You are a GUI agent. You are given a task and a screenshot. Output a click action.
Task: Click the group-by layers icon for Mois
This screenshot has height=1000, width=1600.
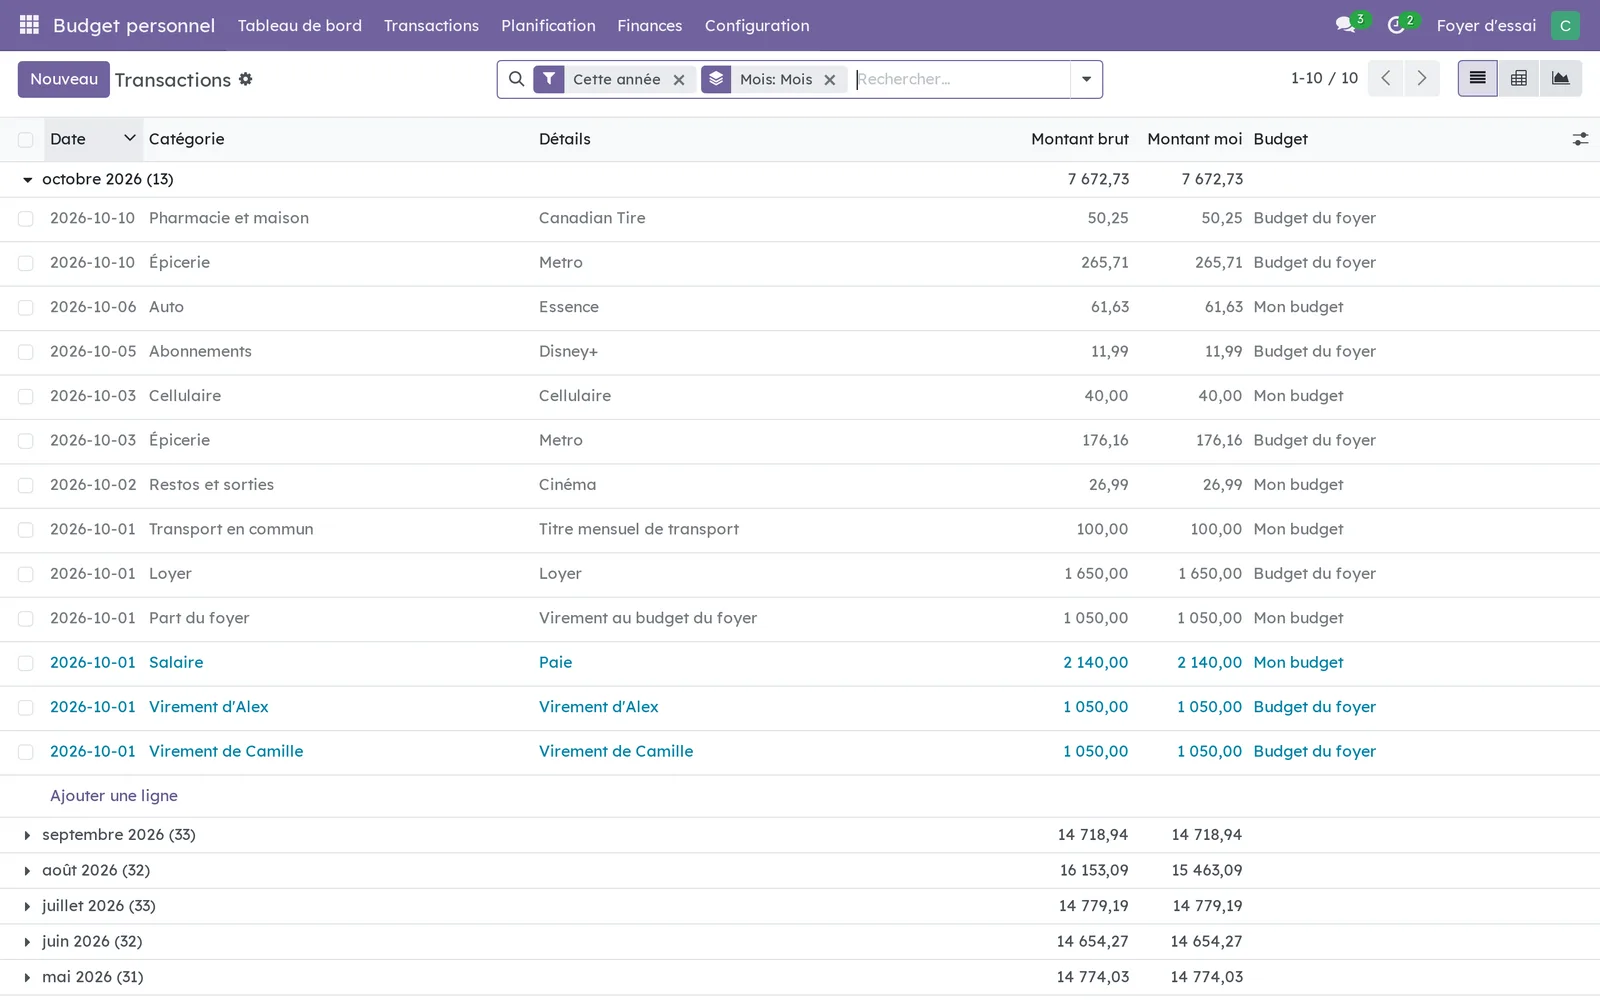716,79
